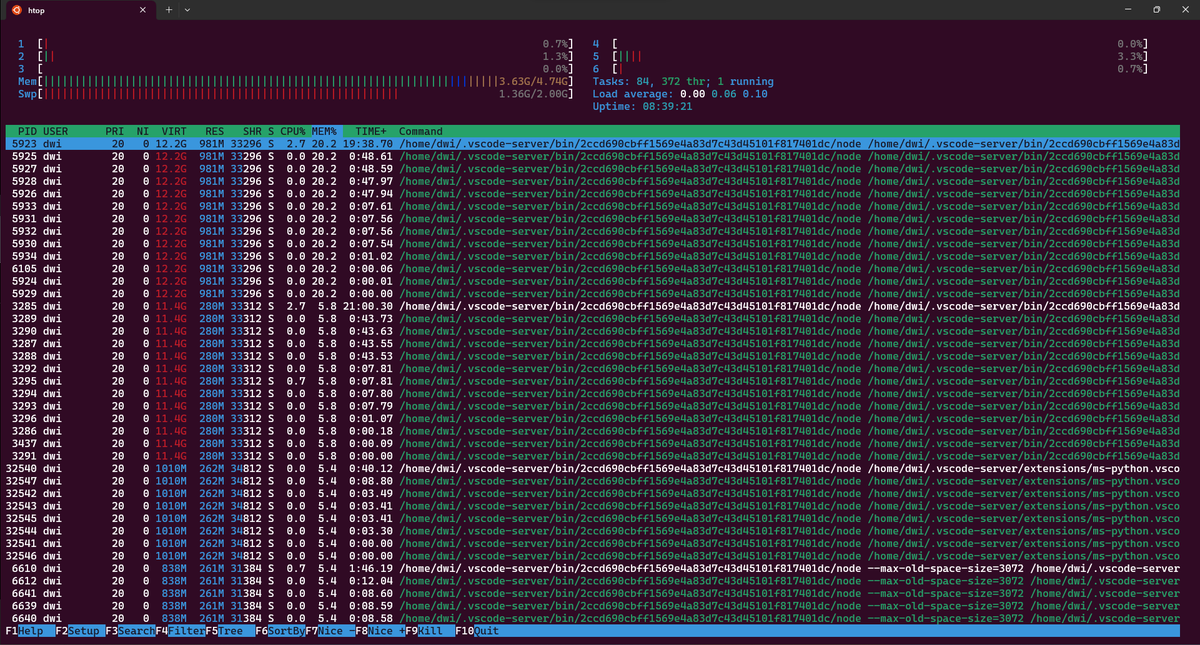Viewport: 1200px width, 645px height.
Task: Select process row with PID 3291
Action: click(x=592, y=455)
